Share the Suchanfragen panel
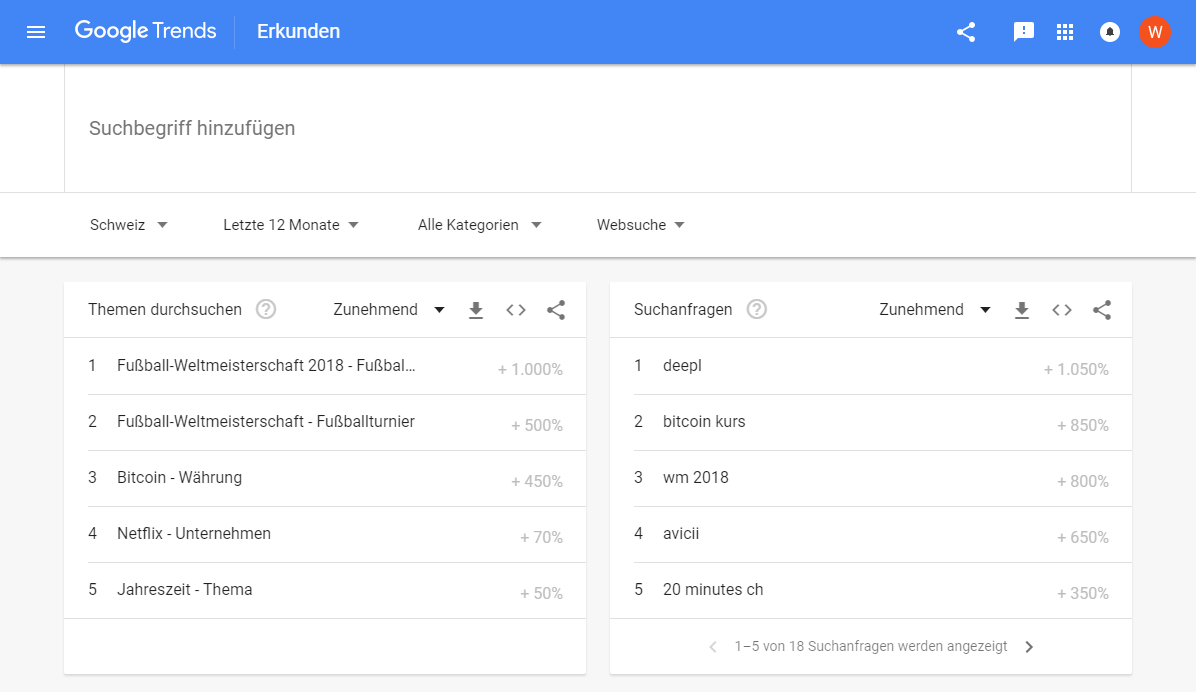 coord(1102,310)
